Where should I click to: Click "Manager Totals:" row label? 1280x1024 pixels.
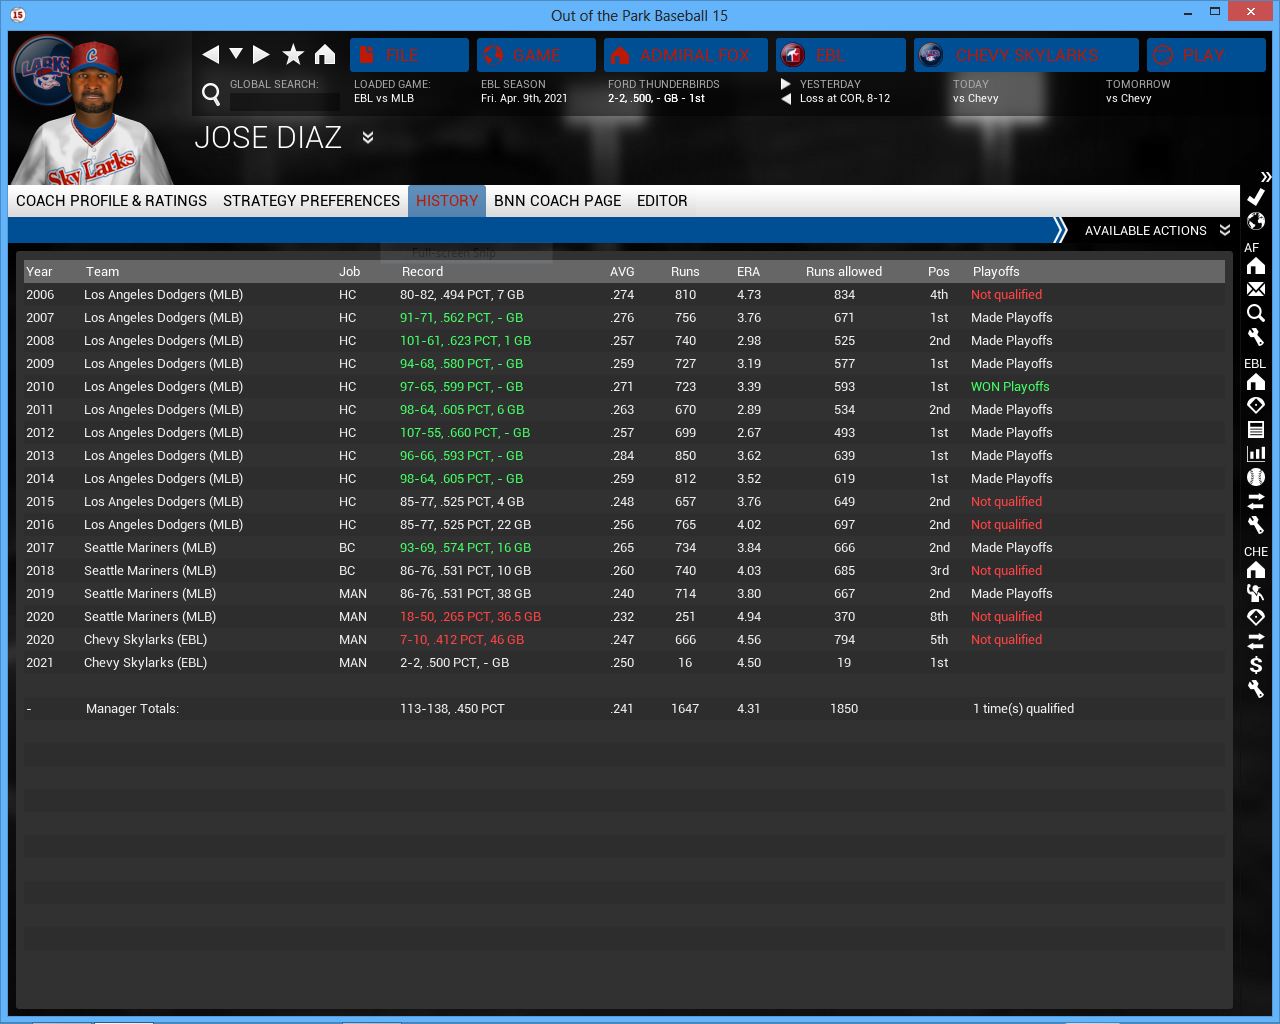132,709
